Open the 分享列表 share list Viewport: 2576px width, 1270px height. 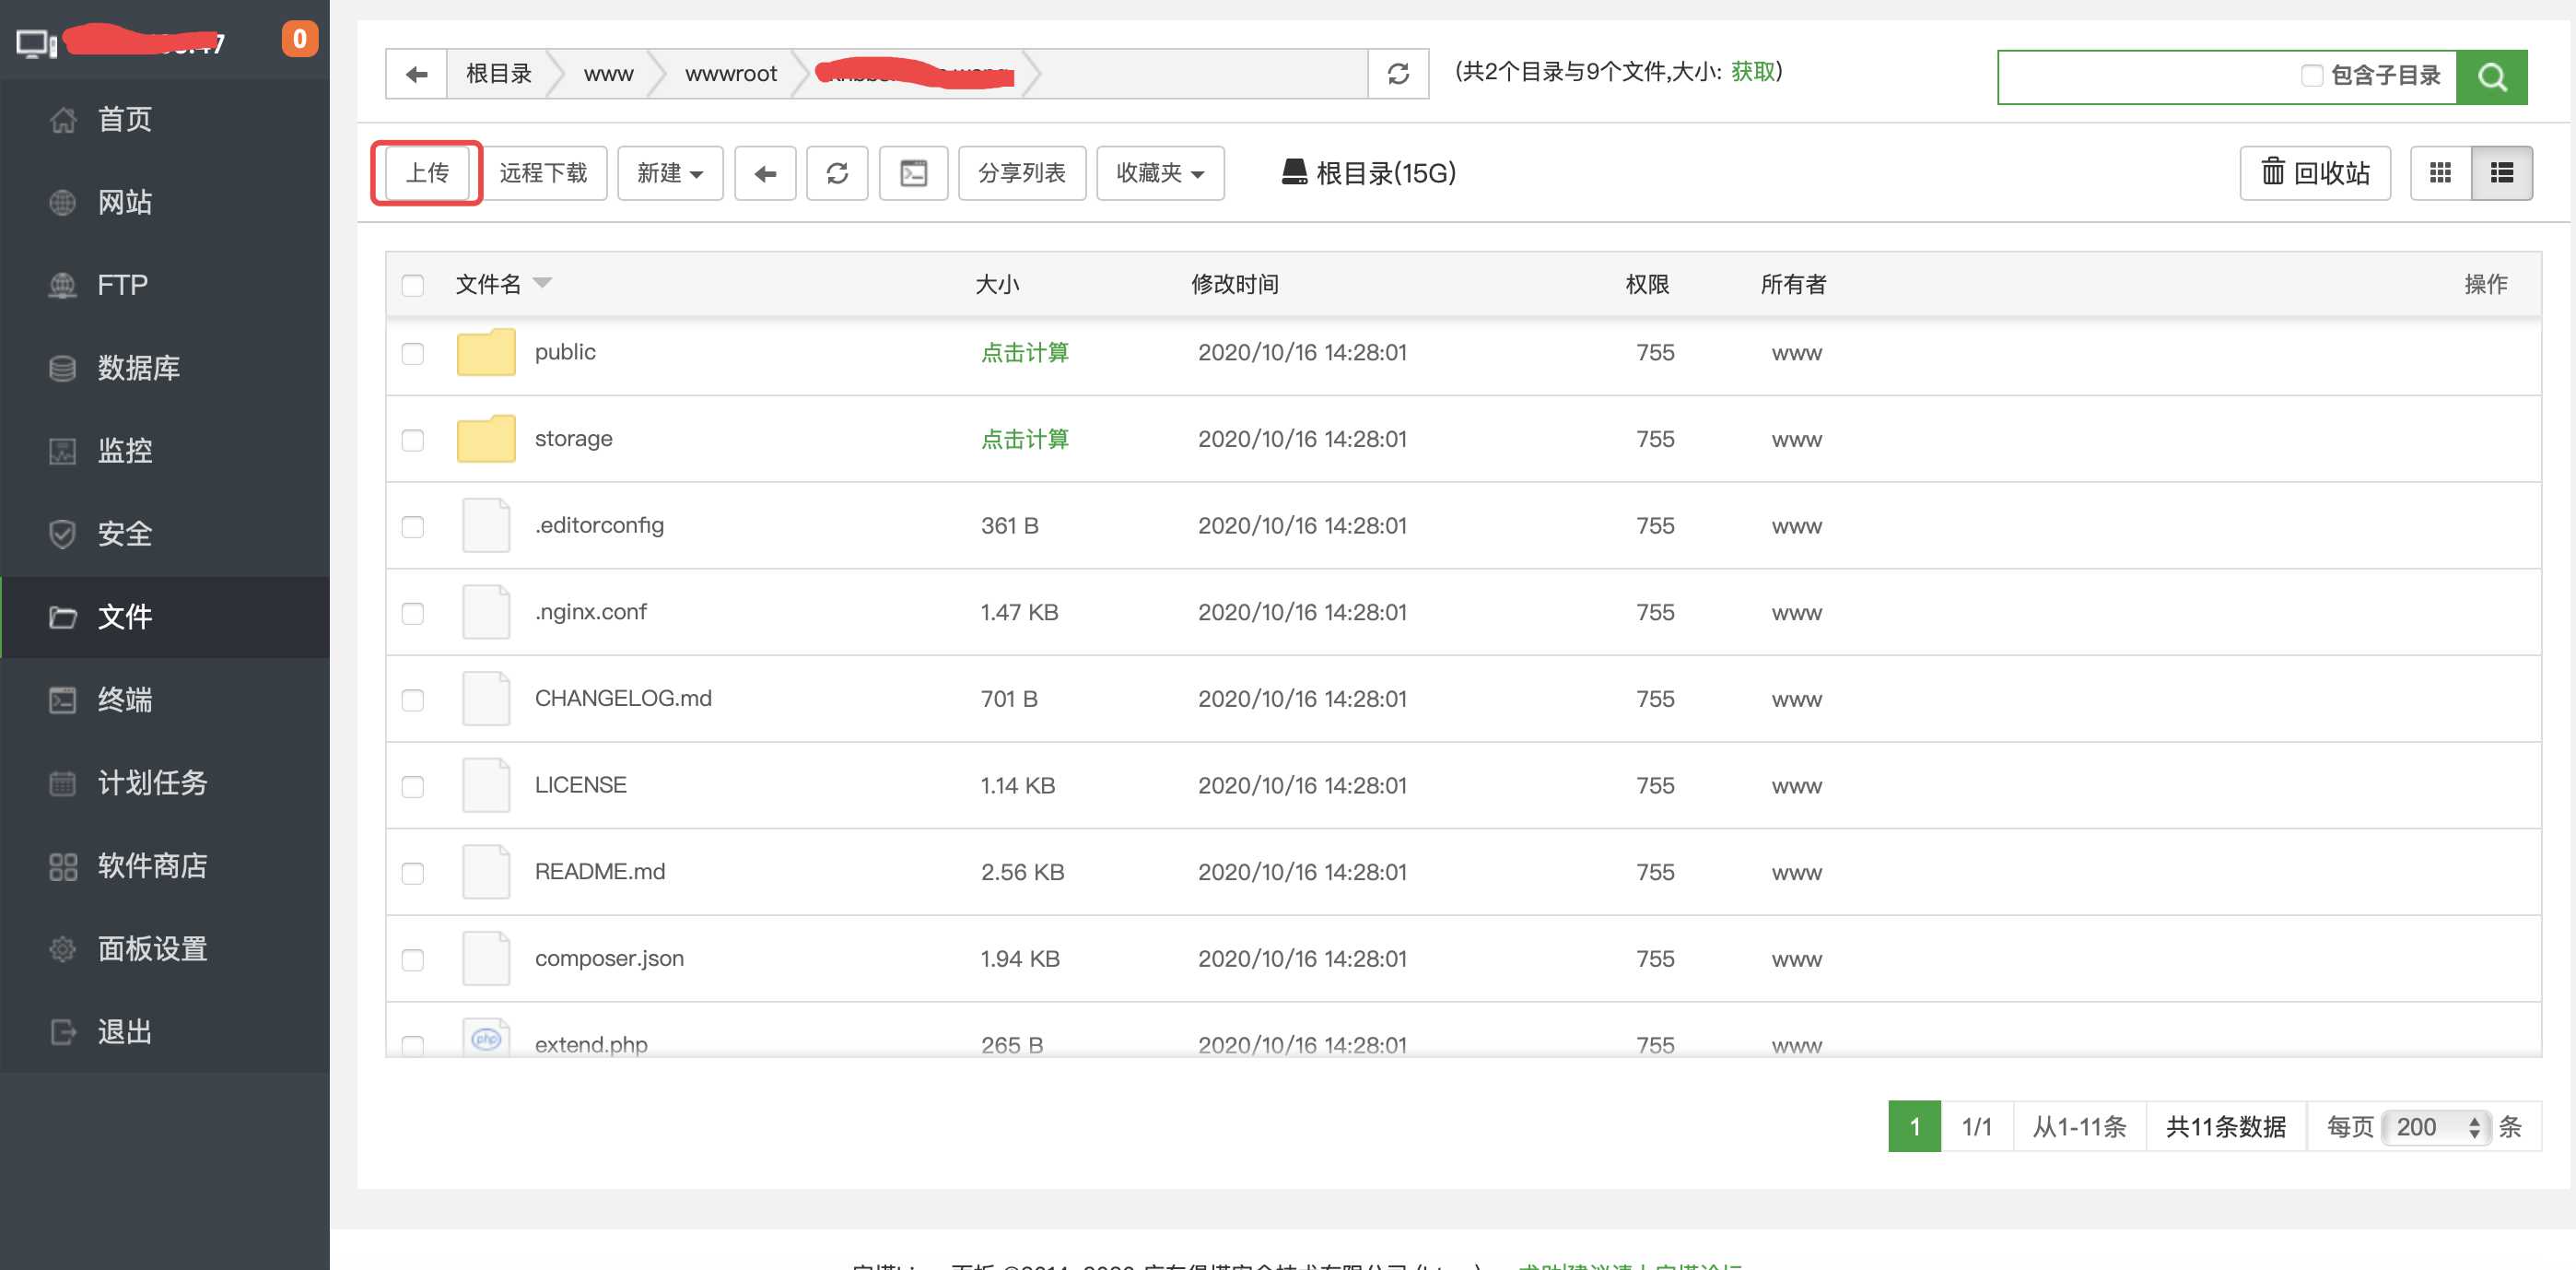1022,174
